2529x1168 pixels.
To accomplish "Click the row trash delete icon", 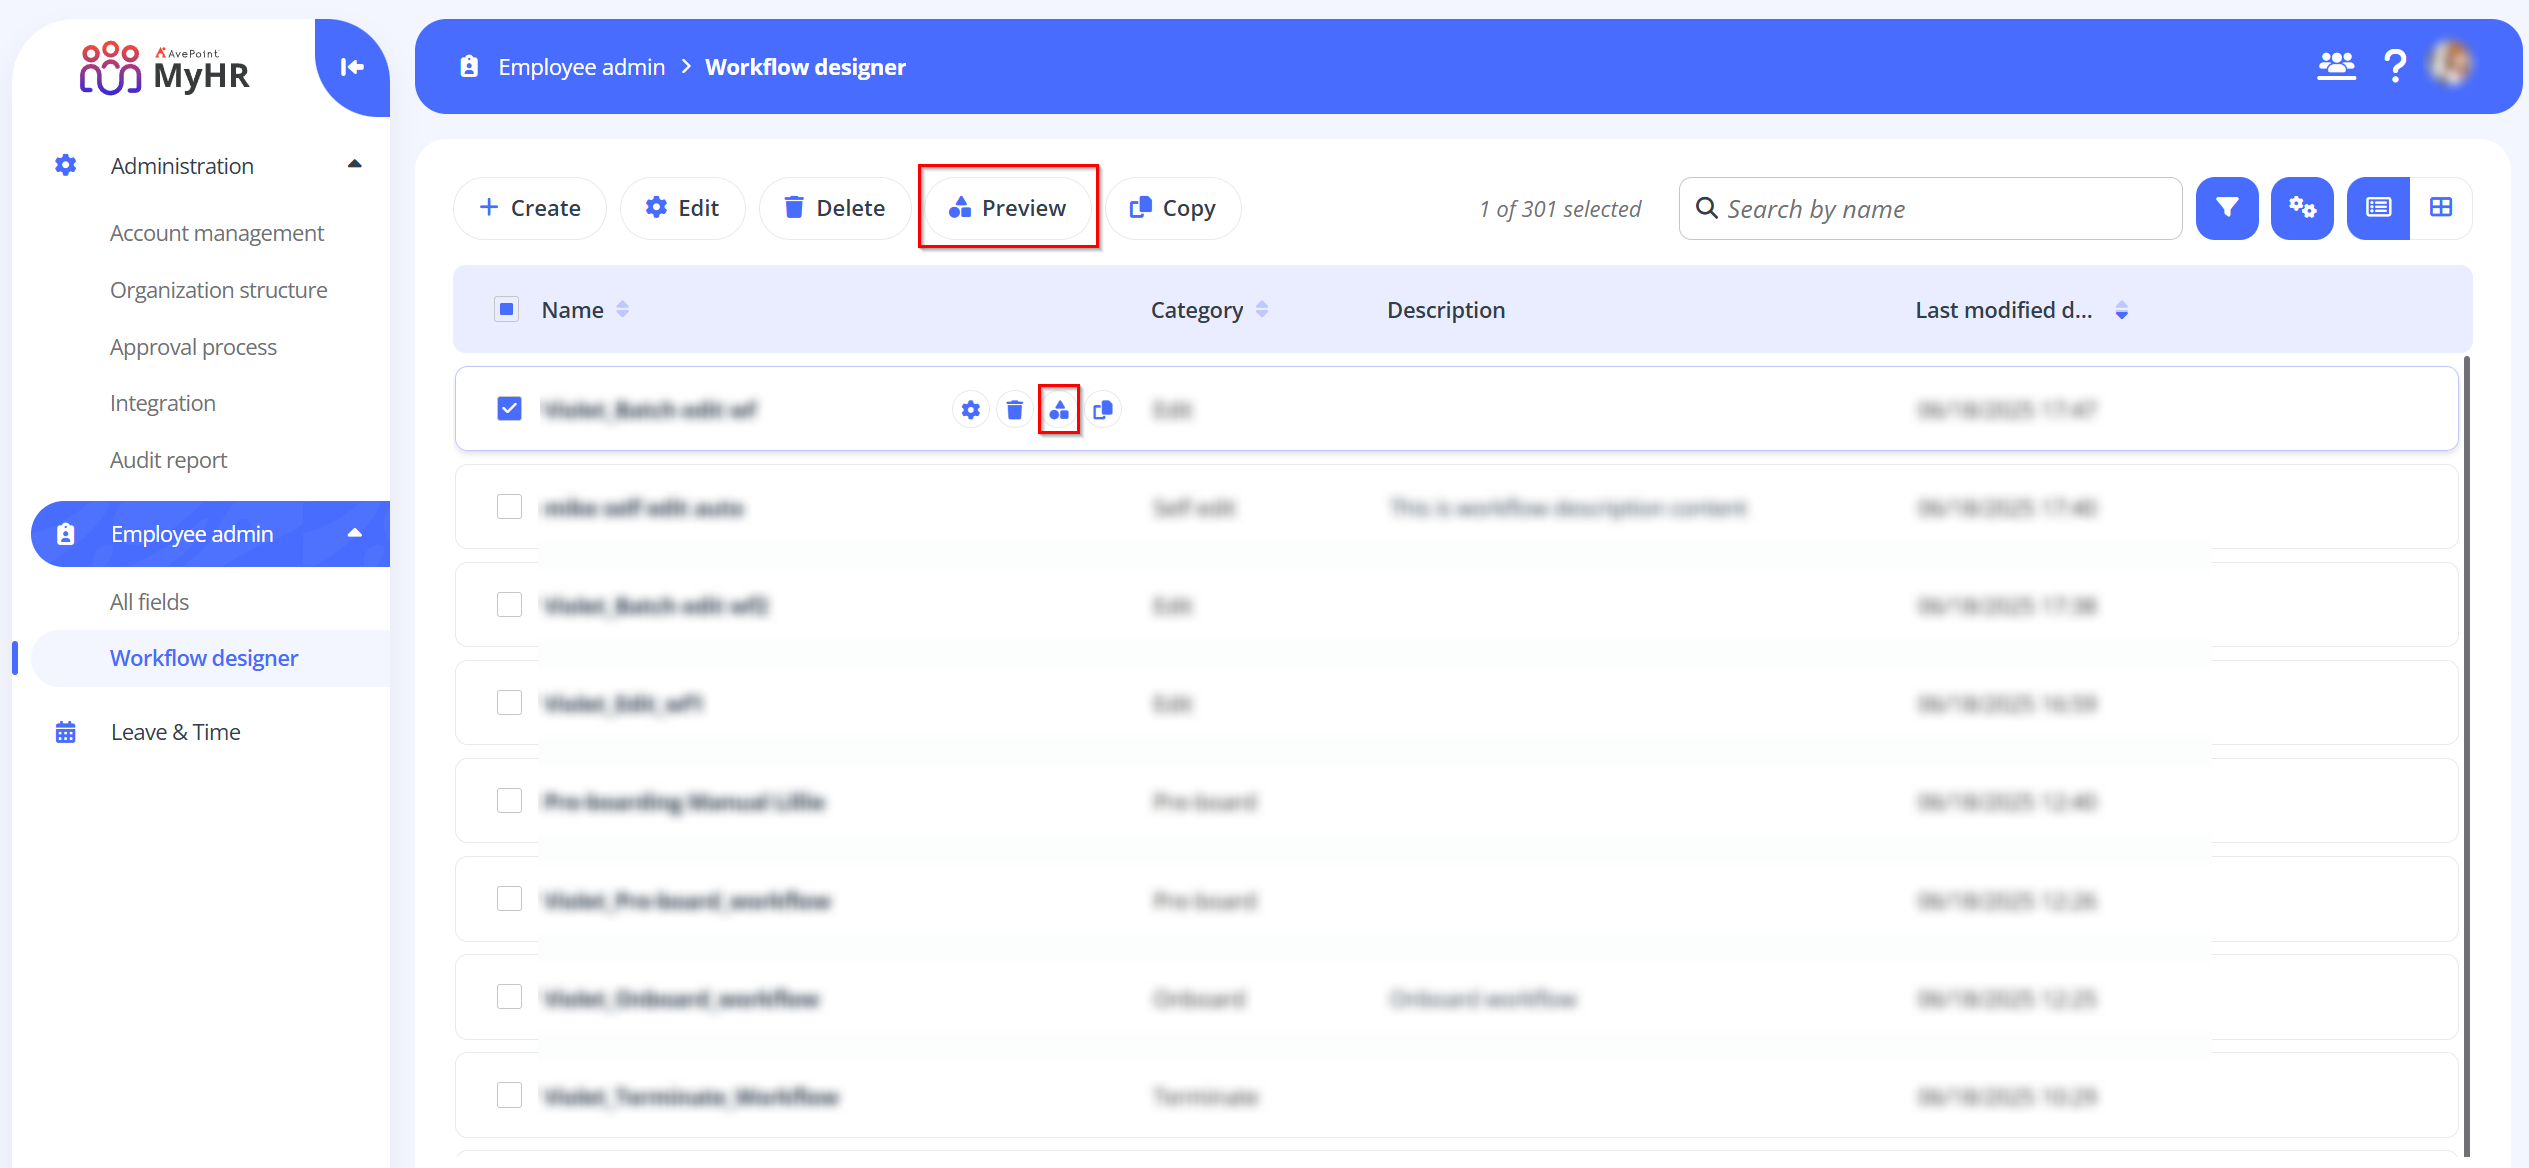I will point(1014,410).
